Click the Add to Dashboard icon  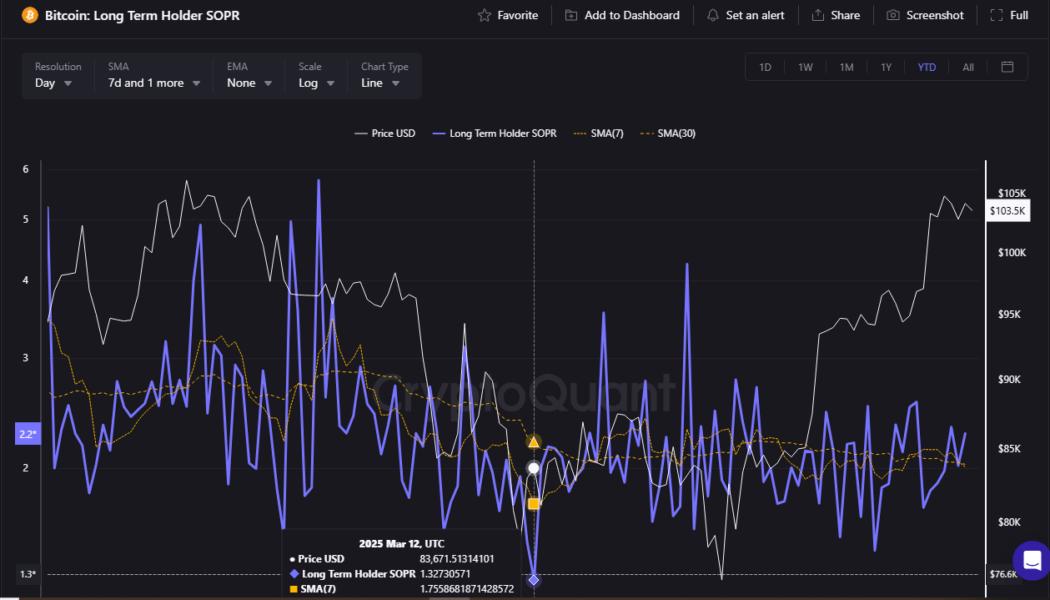pos(570,15)
